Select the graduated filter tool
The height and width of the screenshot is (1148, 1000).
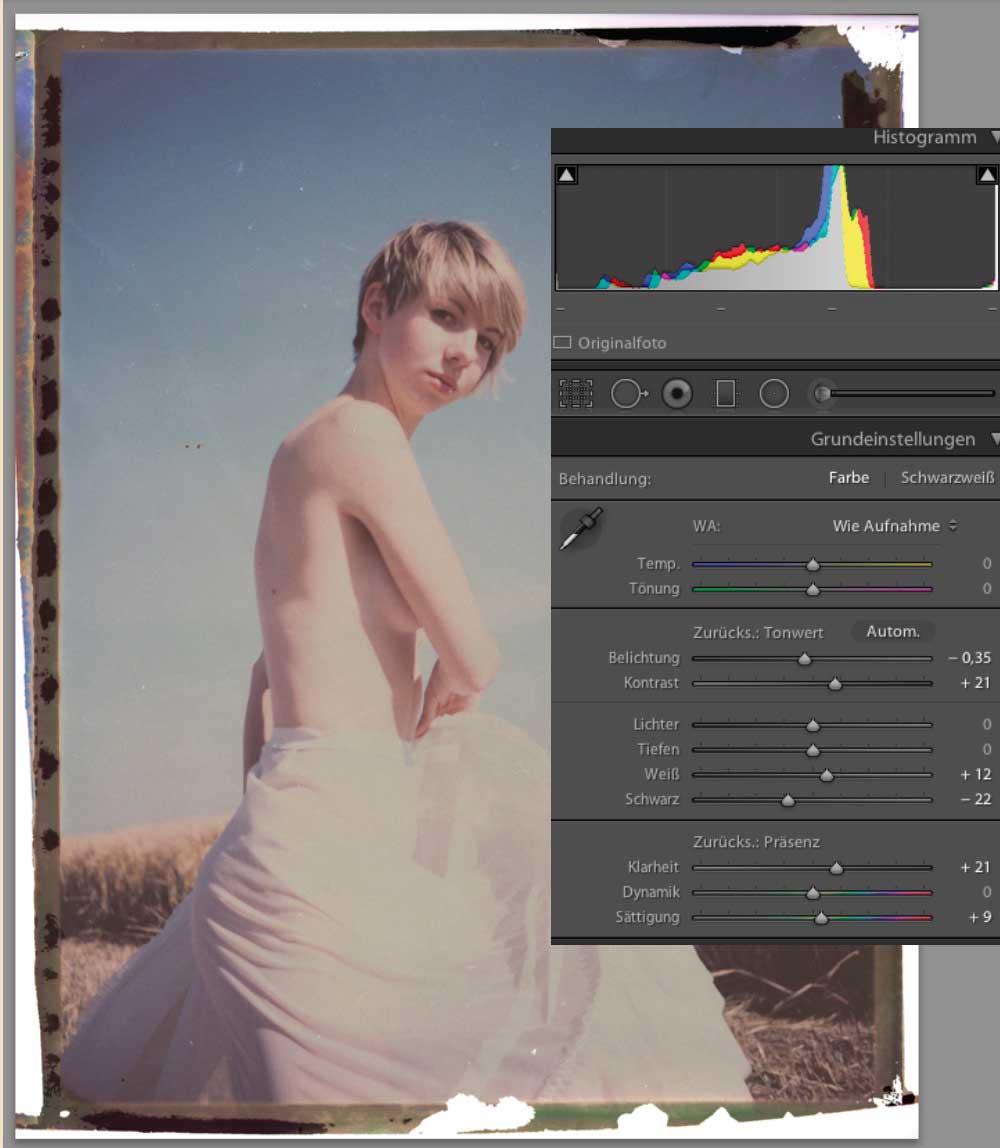click(x=725, y=394)
